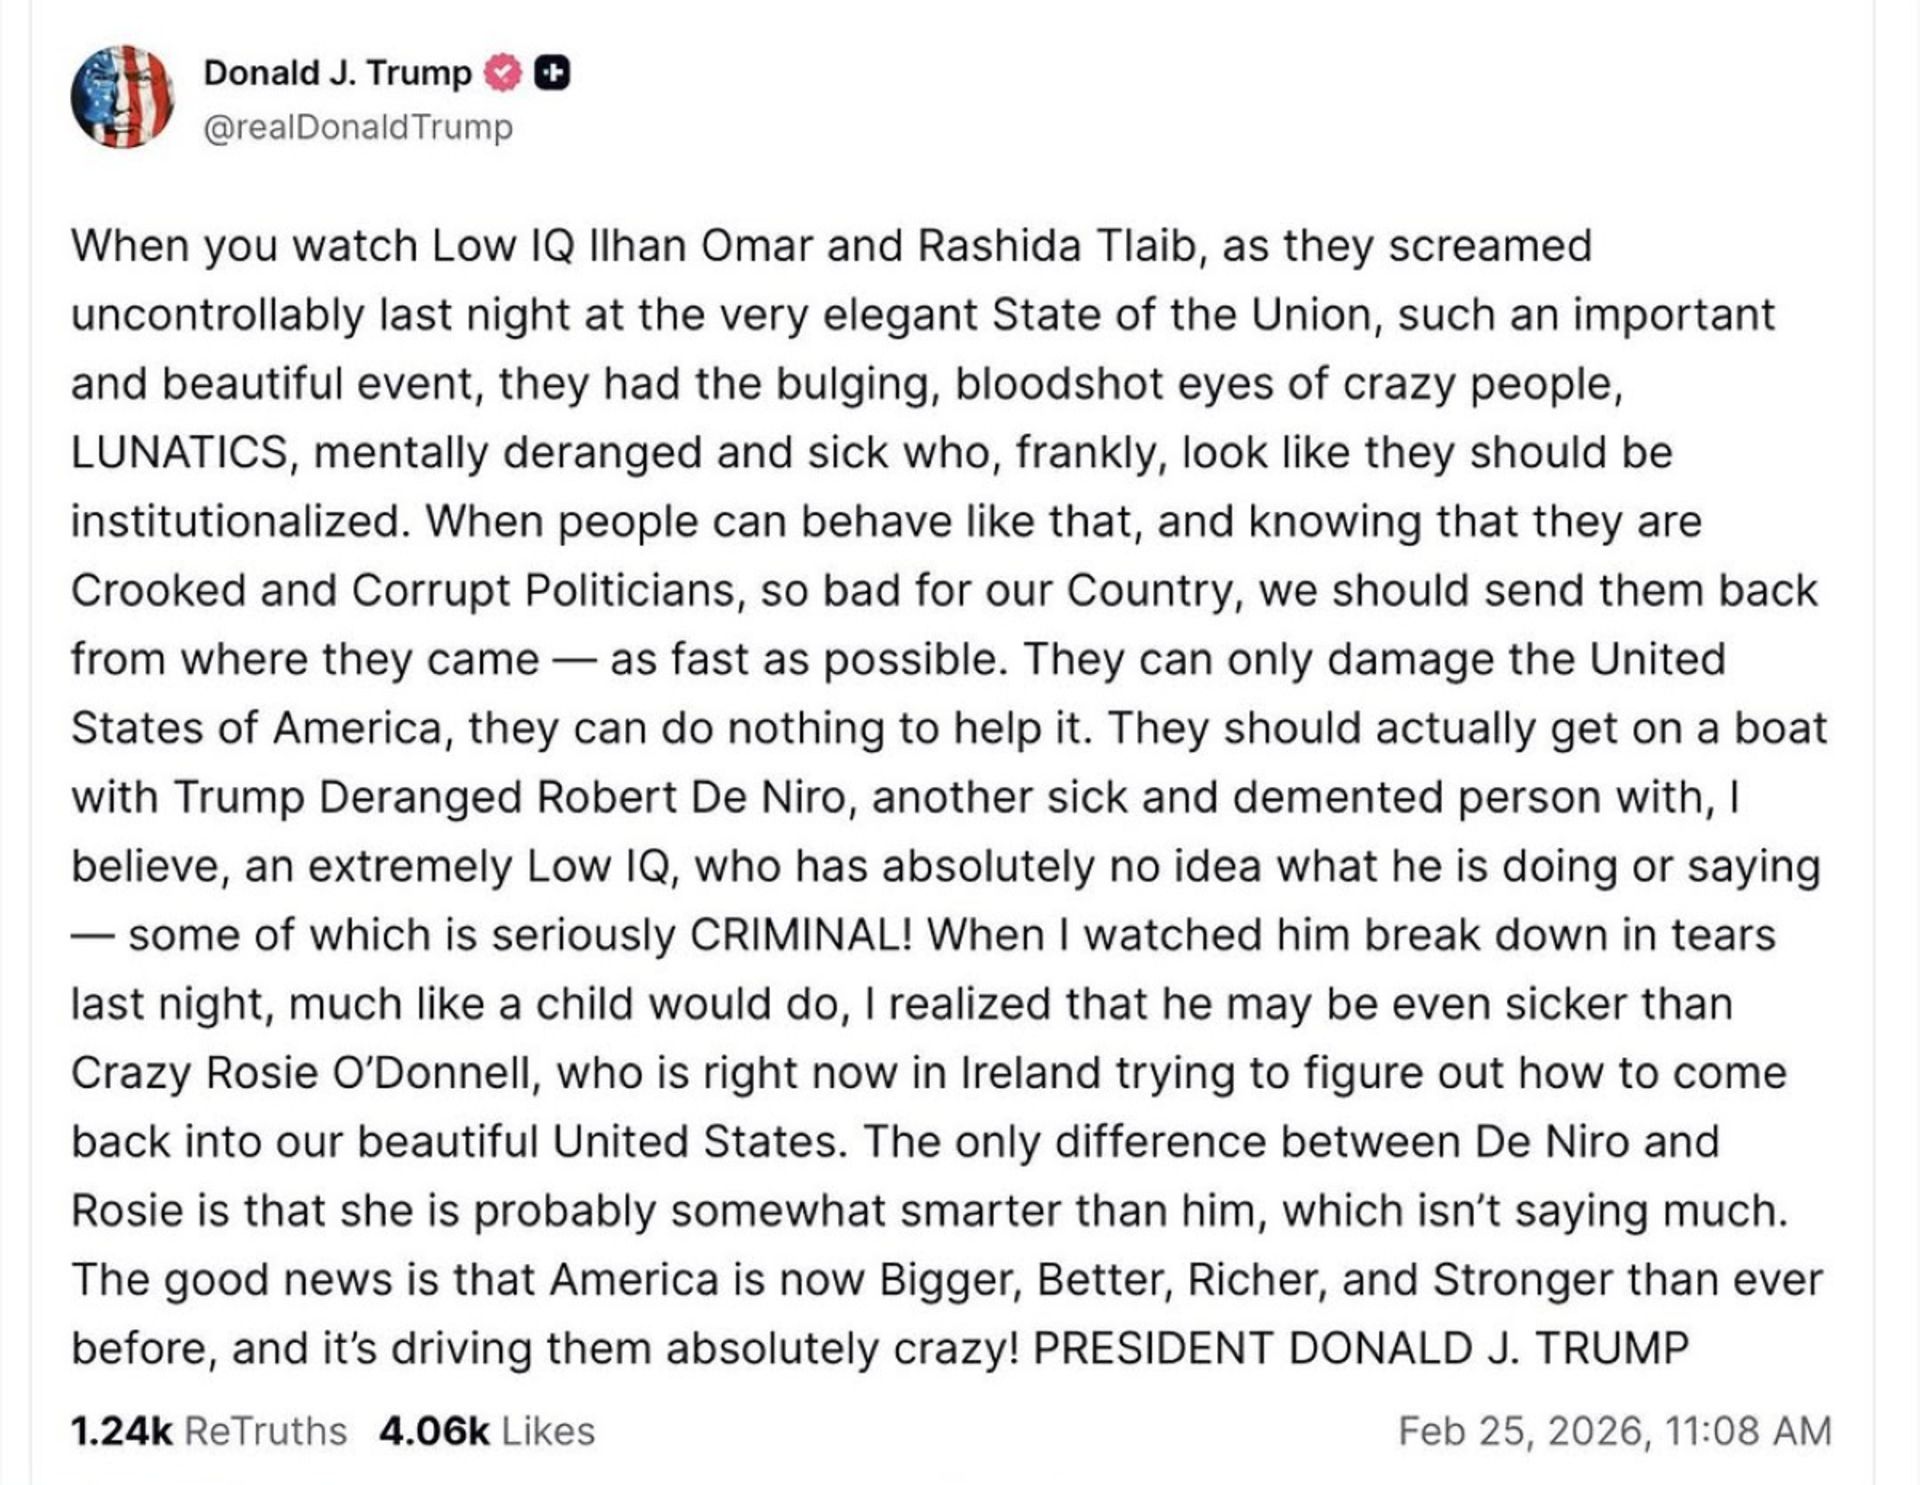Image resolution: width=1920 pixels, height=1485 pixels.
Task: Click the black plus badge icon
Action: tap(552, 73)
